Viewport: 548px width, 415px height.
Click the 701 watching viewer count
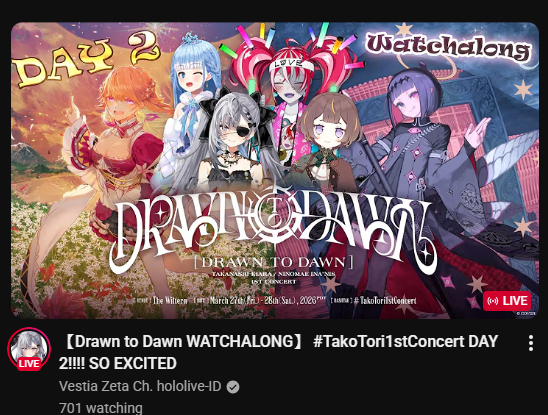(101, 408)
